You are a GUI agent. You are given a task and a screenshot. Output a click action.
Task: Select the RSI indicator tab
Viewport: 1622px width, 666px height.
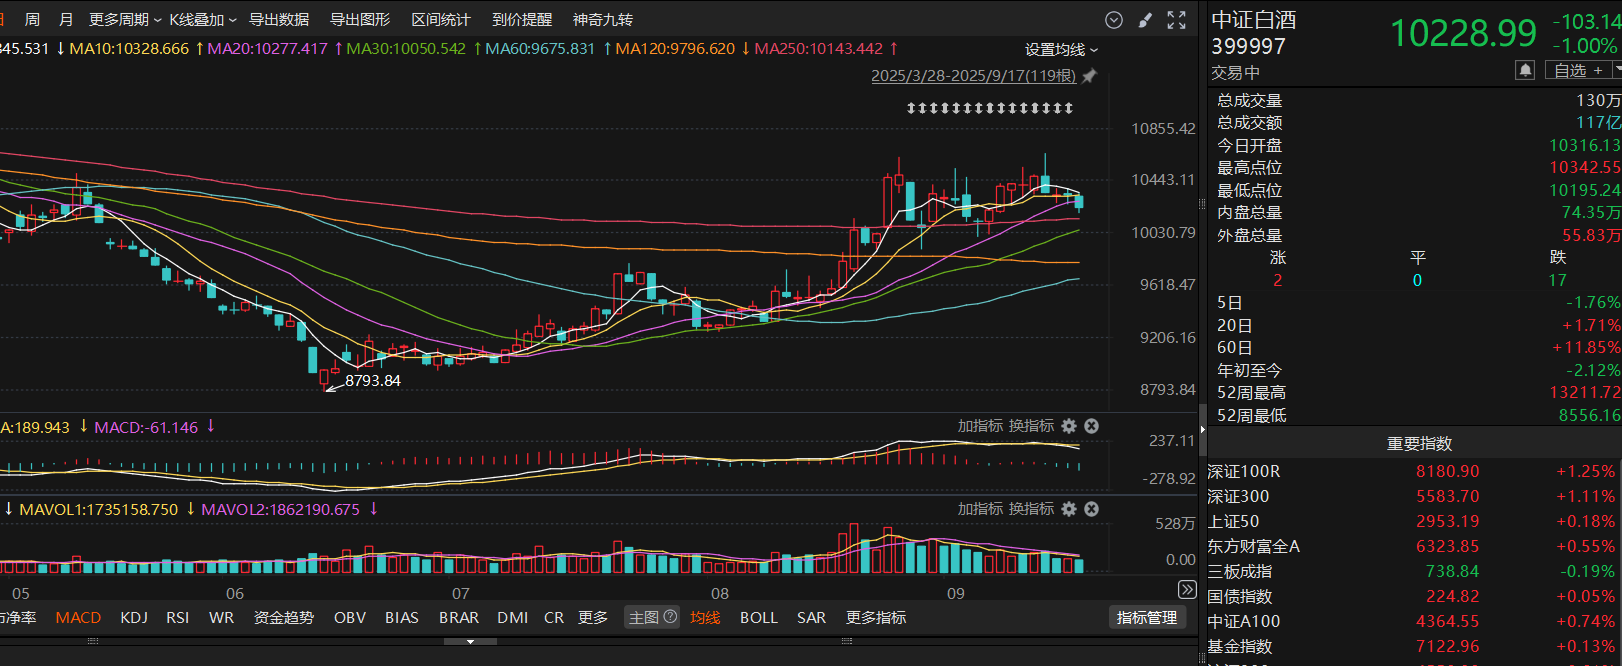pos(177,618)
